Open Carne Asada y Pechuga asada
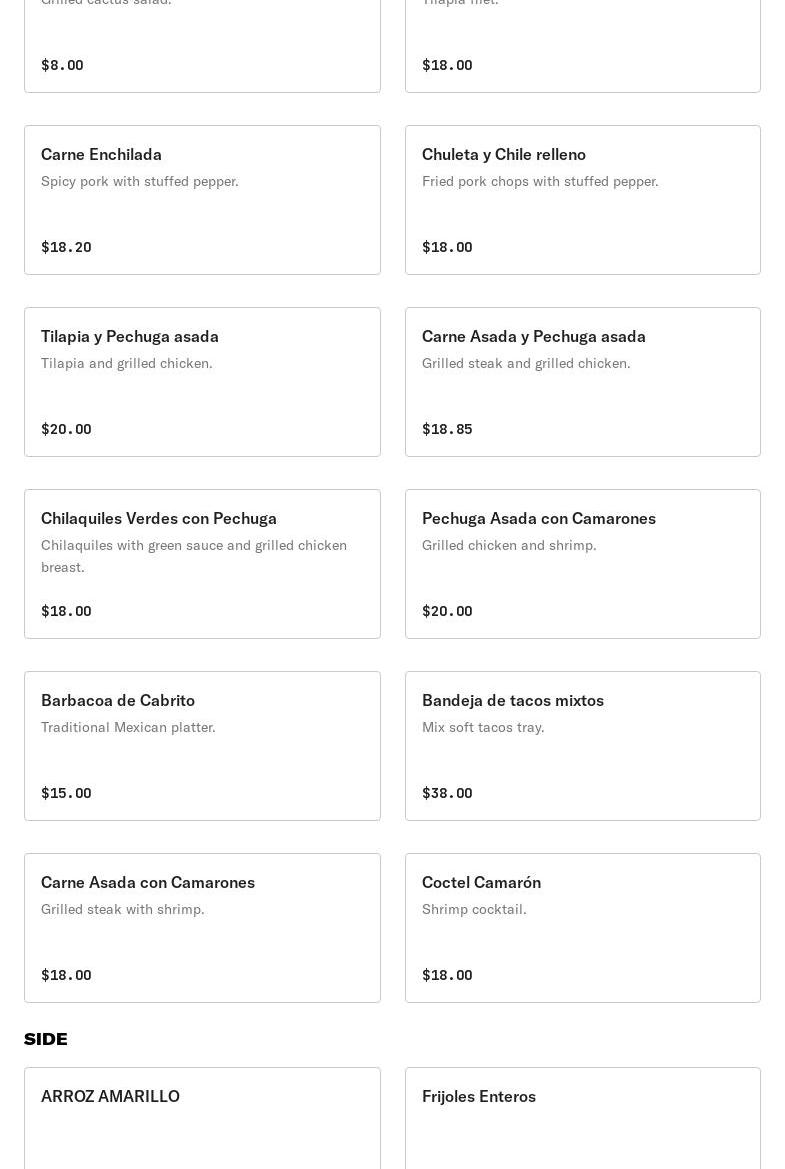Viewport: 785px width, 1169px height. (533, 336)
